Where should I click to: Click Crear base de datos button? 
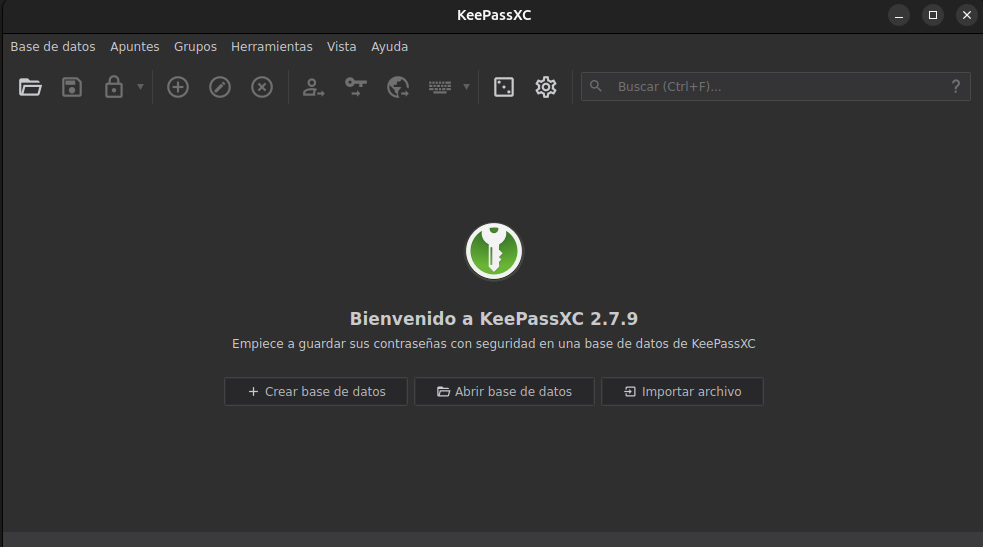[x=316, y=392]
